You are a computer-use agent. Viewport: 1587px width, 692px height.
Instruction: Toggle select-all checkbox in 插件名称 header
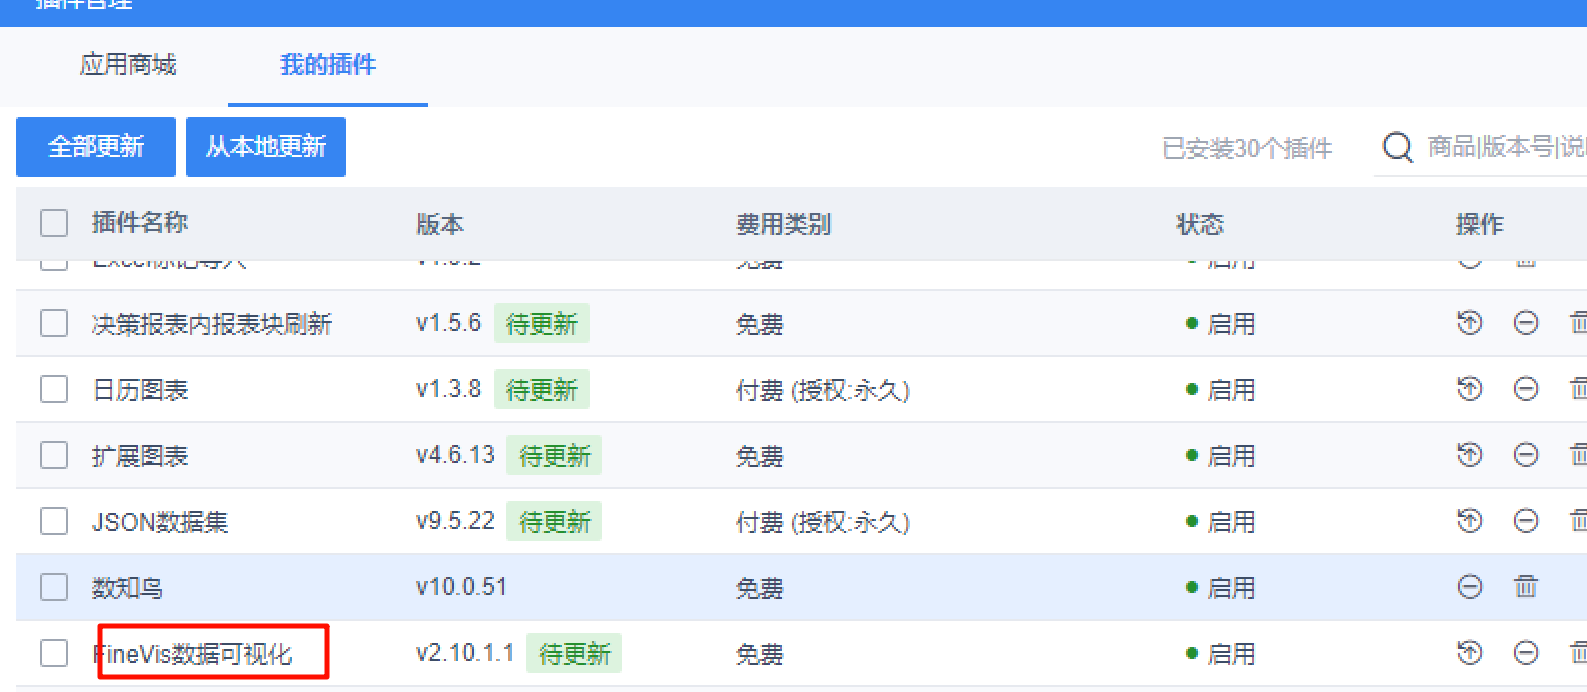[x=54, y=223]
